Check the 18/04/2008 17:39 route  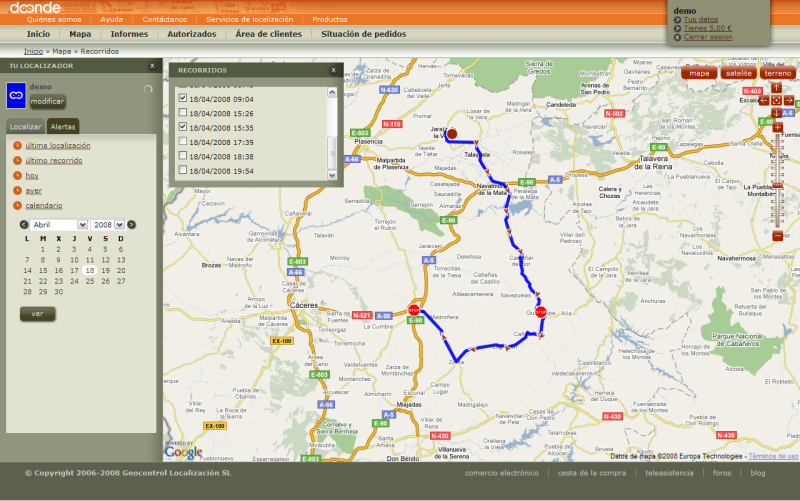tap(183, 141)
